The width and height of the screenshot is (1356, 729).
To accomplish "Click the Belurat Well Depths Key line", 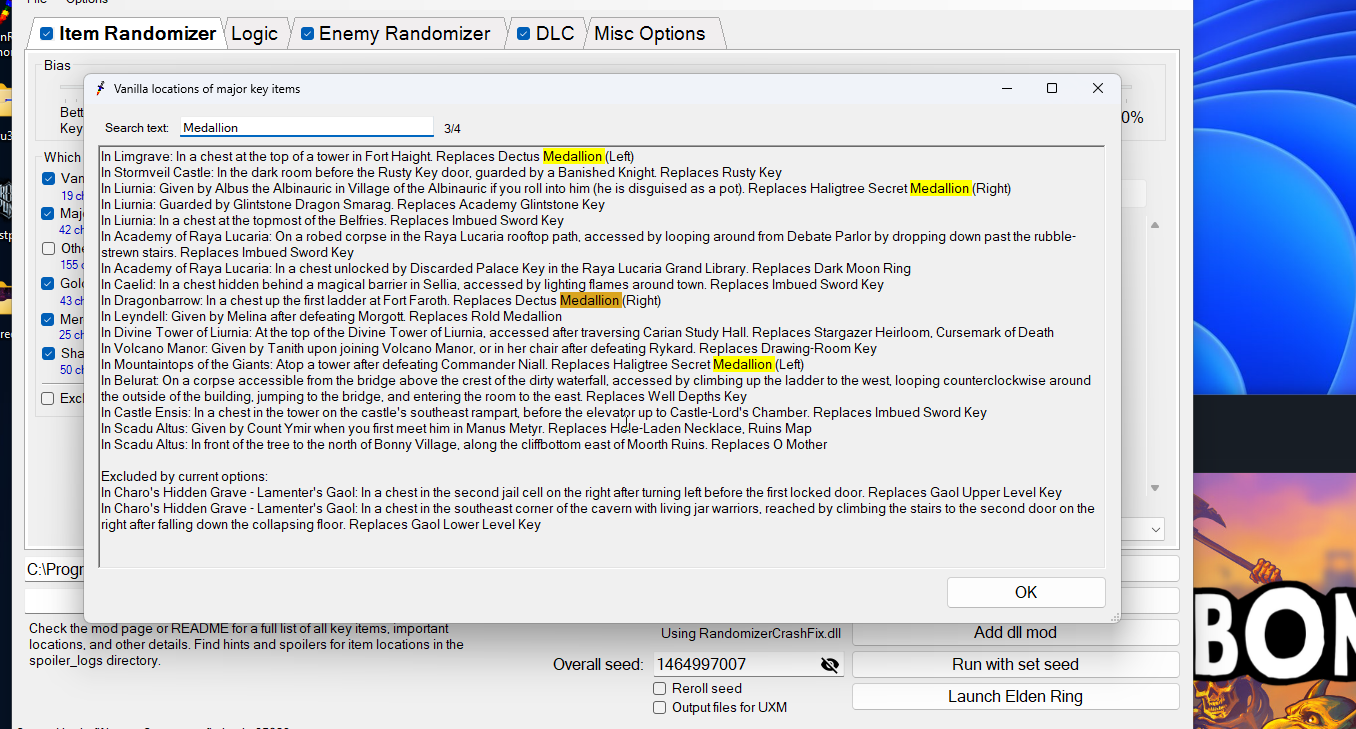I will 596,389.
